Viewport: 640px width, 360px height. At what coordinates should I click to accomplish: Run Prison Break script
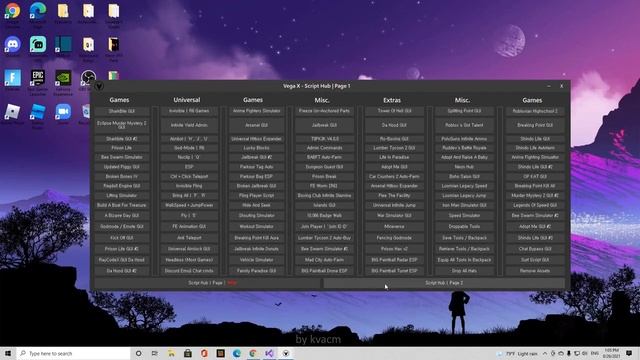[324, 177]
